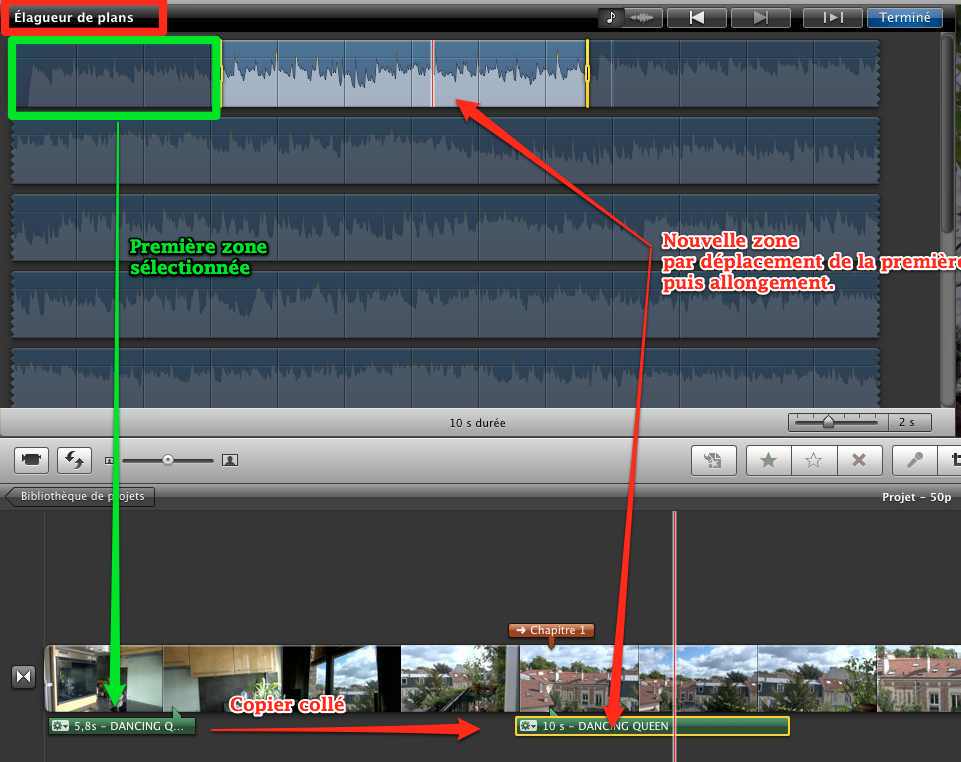Switch to the music note view toggle
Image resolution: width=961 pixels, height=762 pixels.
pos(609,17)
